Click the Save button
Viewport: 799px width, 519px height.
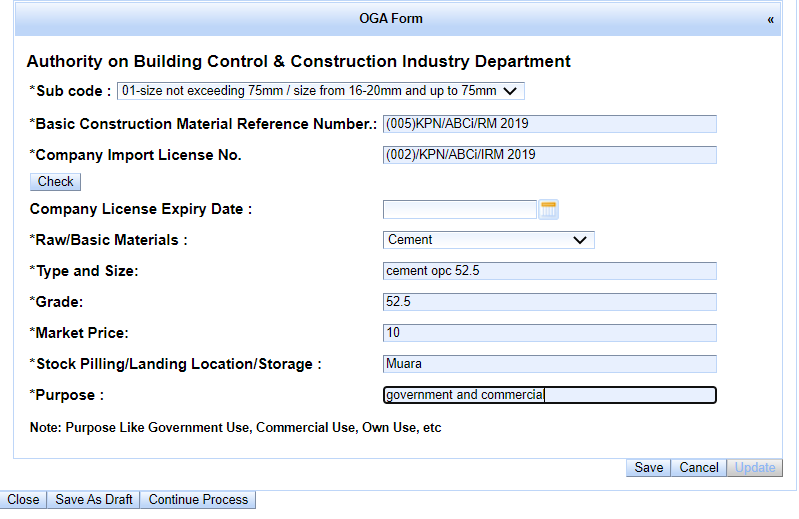[x=649, y=468]
